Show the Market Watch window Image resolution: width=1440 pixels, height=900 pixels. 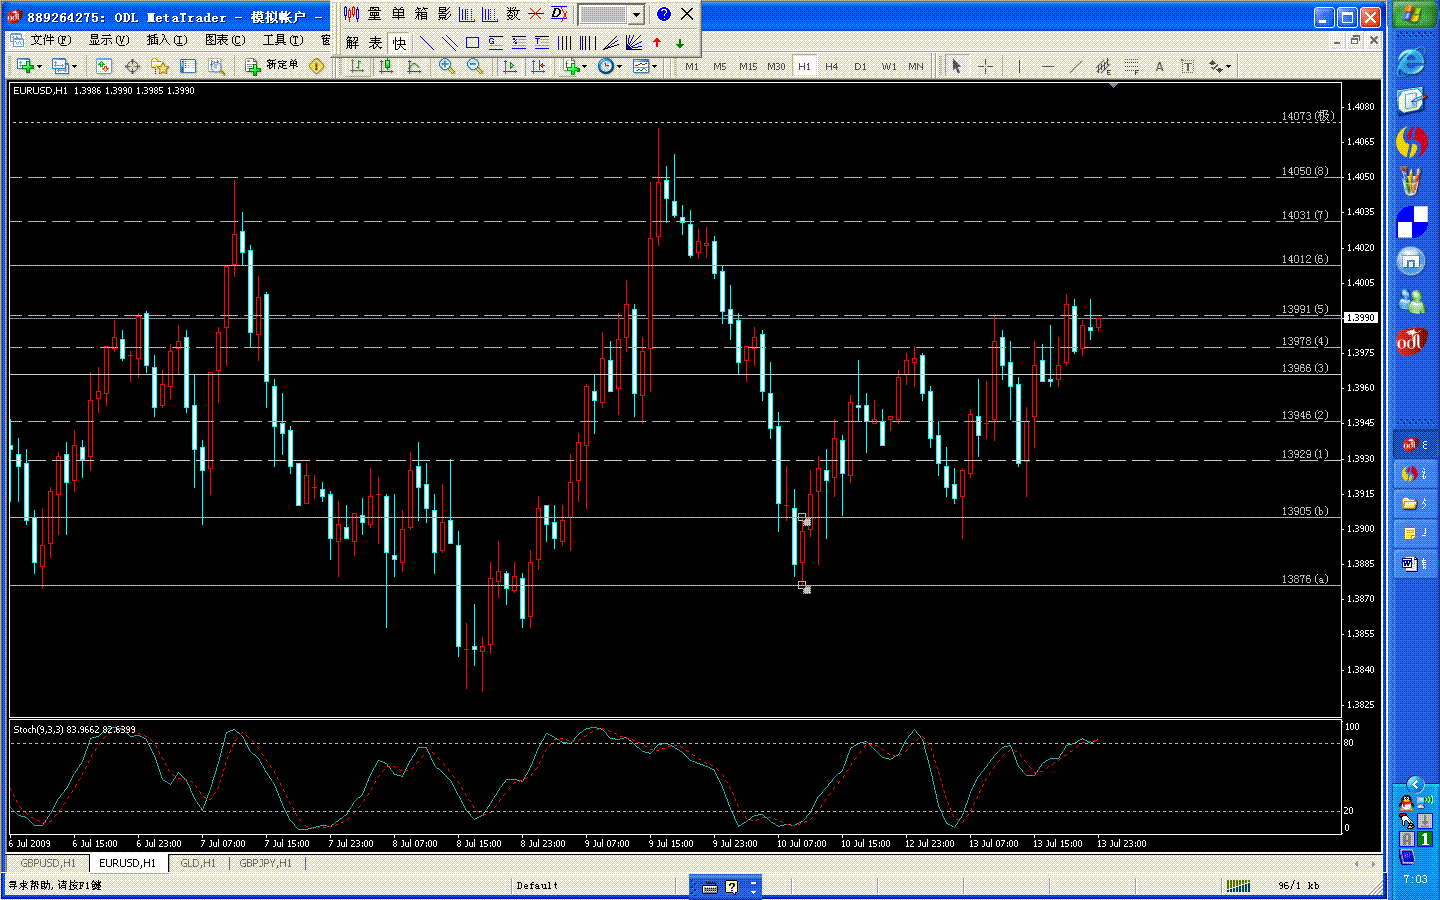pos(103,66)
